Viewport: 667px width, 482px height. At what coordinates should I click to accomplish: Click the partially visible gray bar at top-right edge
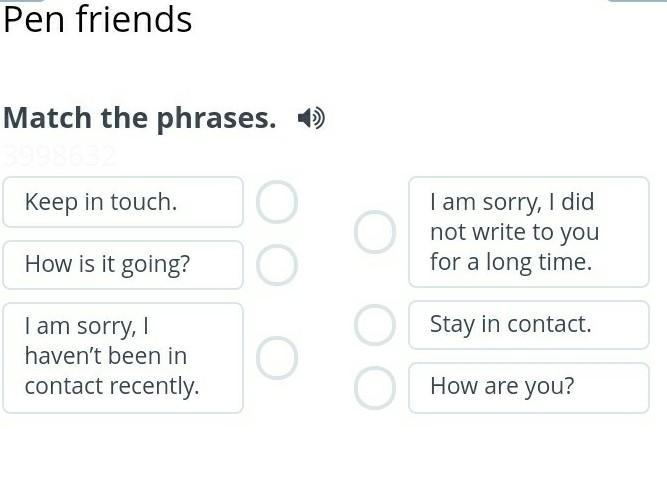coord(637,1)
